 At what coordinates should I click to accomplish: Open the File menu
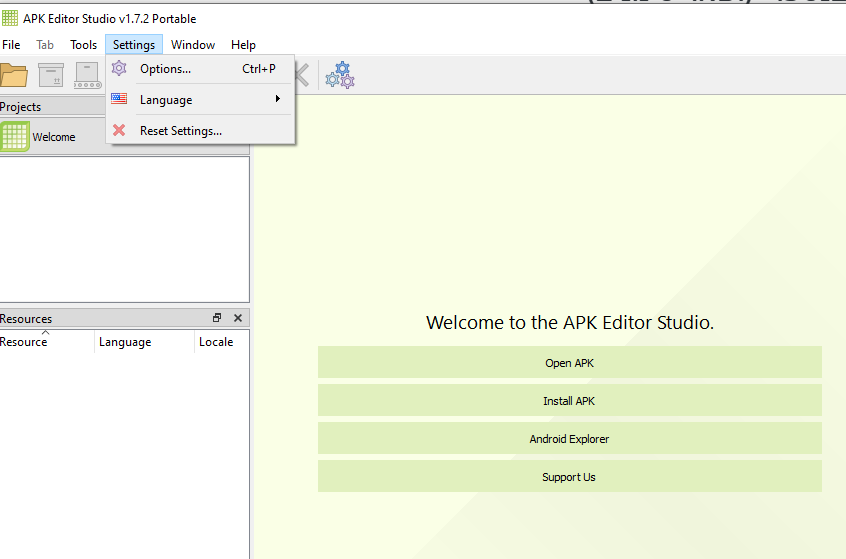point(11,45)
